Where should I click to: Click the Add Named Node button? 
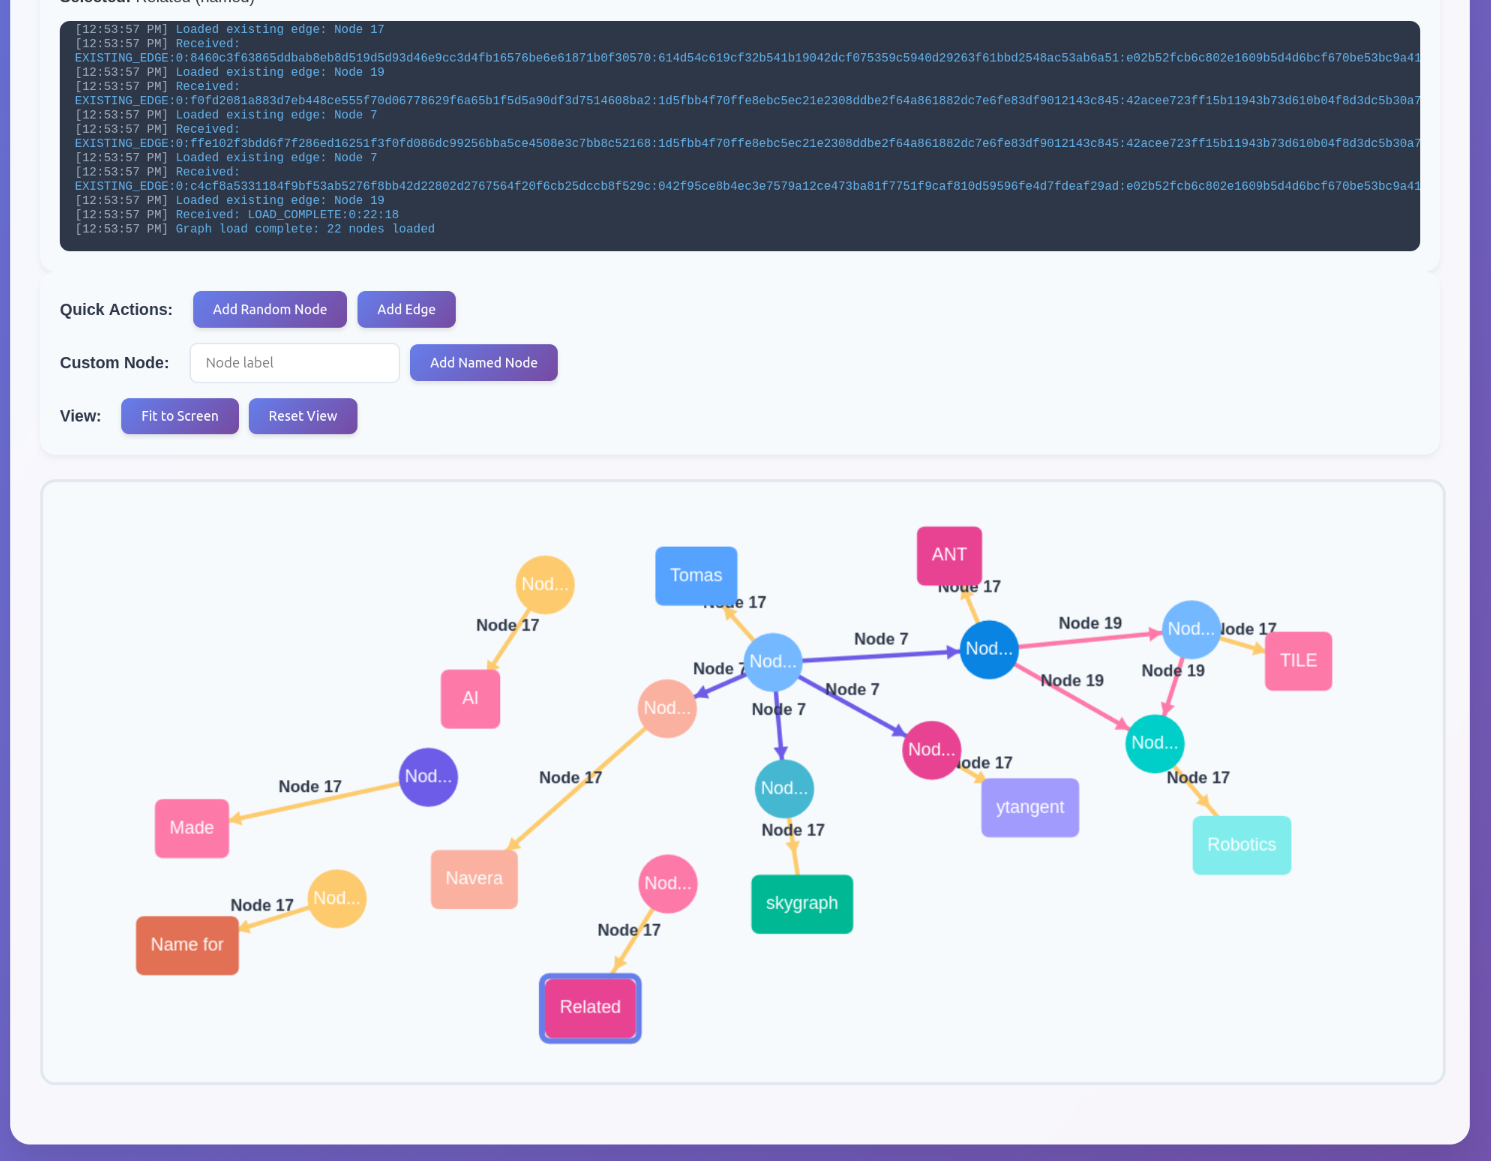pyautogui.click(x=483, y=363)
